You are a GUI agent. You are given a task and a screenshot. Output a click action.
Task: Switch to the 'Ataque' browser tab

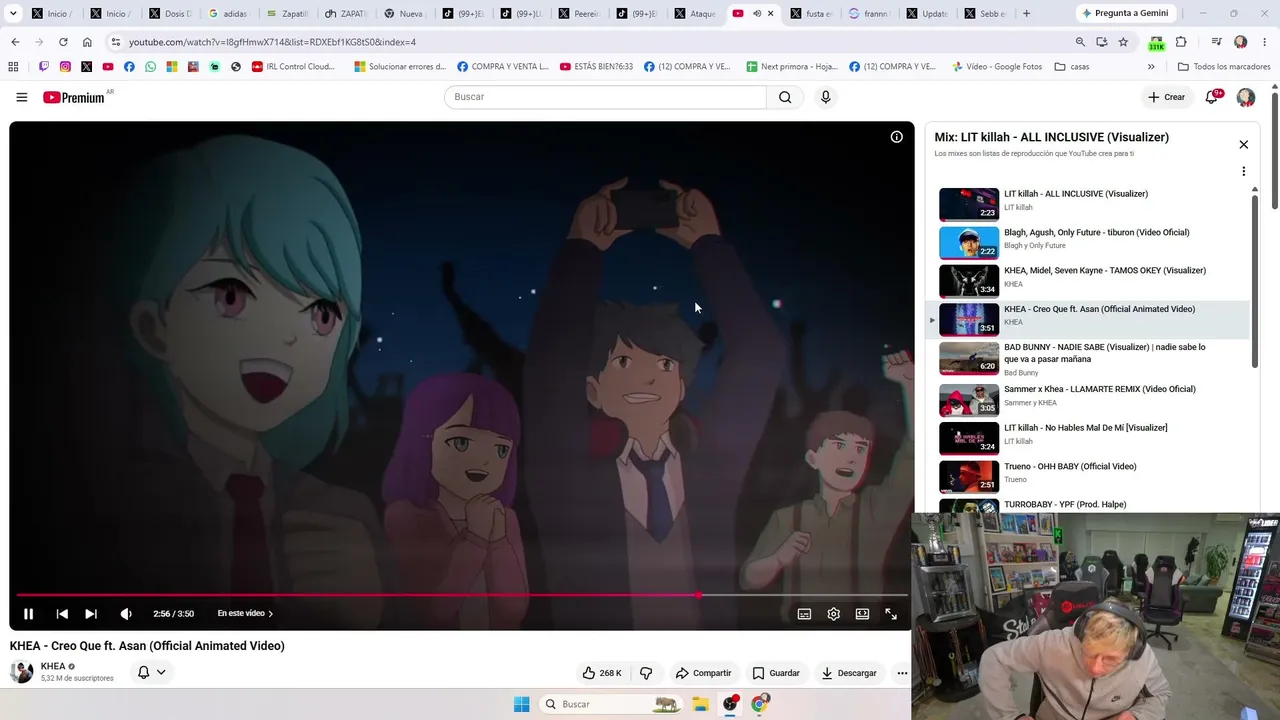695,14
